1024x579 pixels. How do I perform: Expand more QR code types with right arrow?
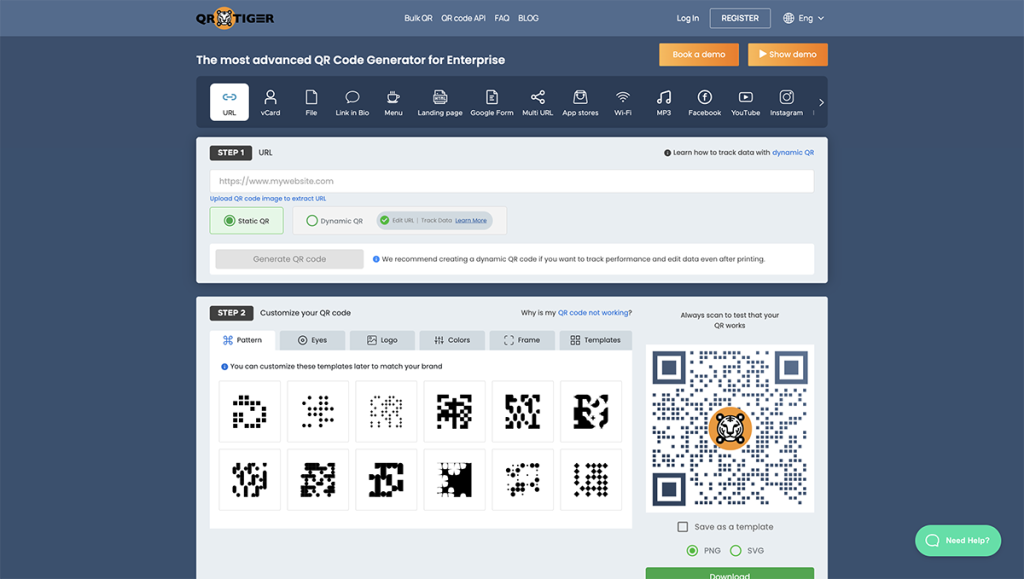click(x=821, y=102)
